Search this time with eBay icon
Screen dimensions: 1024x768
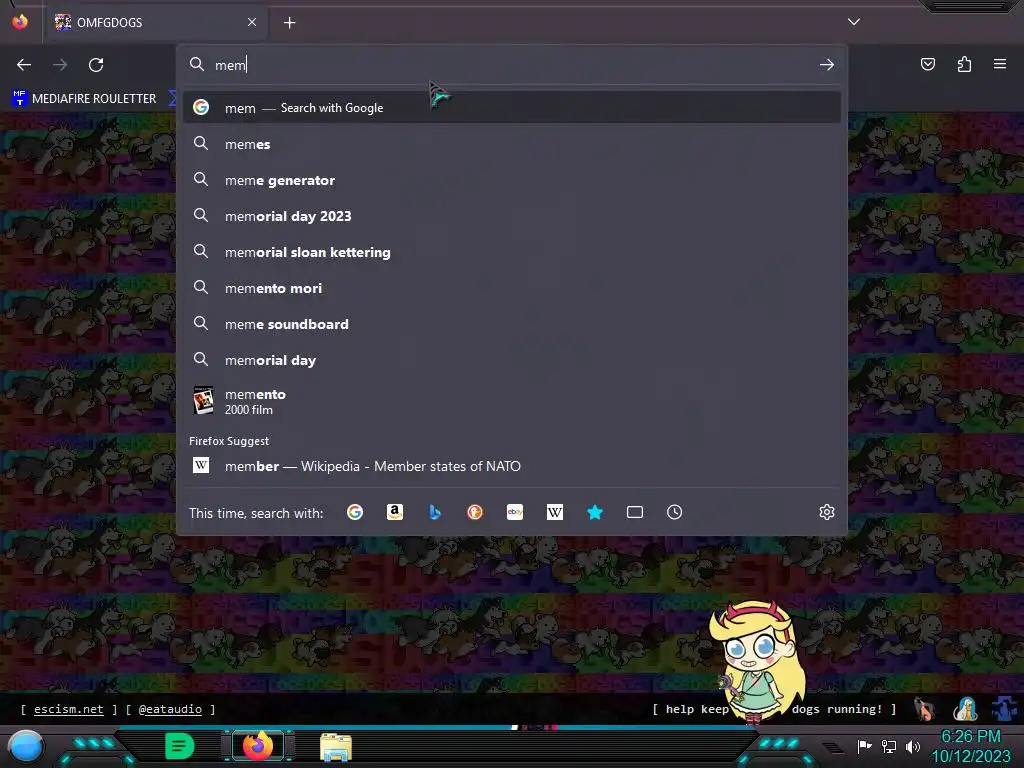tap(515, 512)
